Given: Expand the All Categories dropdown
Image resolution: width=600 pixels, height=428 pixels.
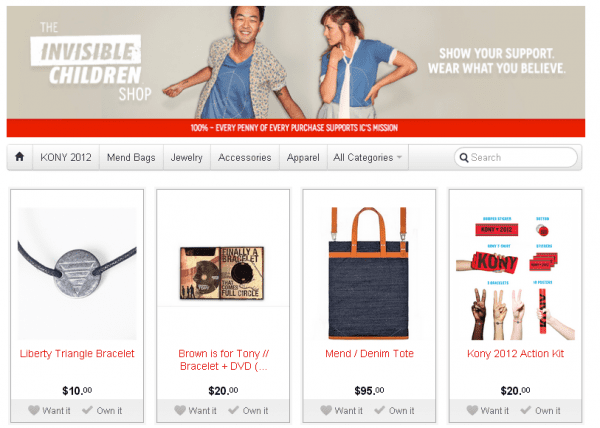Looking at the screenshot, I should [367, 158].
